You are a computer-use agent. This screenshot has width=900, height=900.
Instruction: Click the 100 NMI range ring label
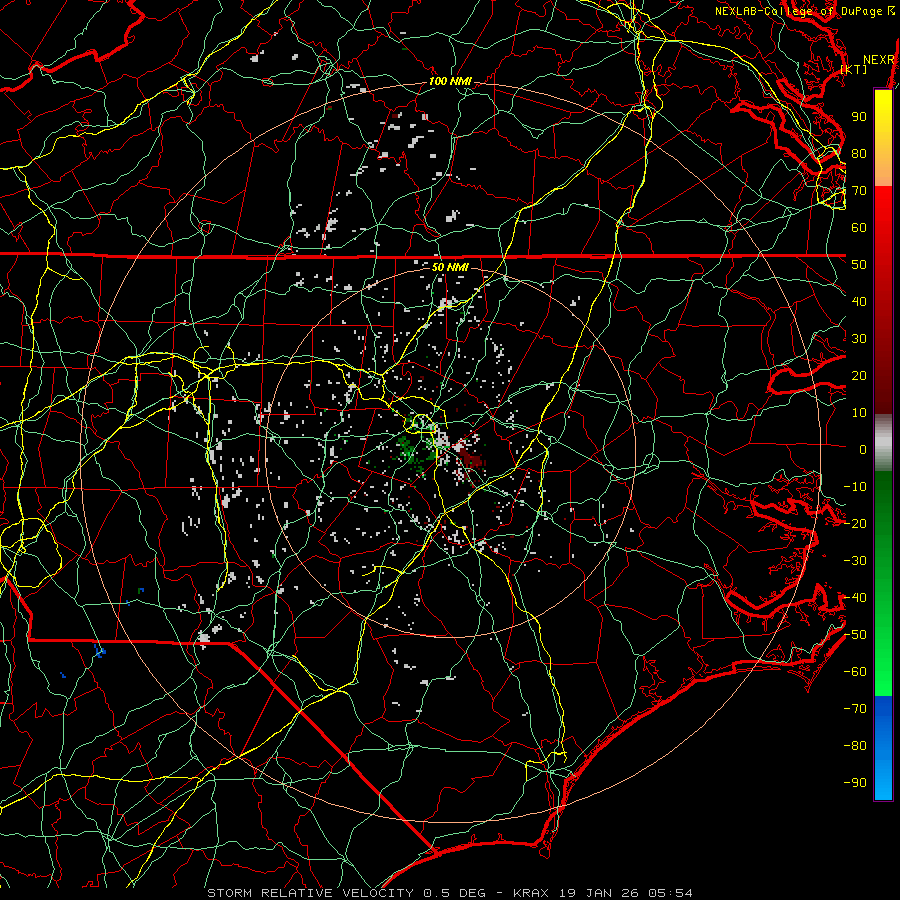coord(450,81)
